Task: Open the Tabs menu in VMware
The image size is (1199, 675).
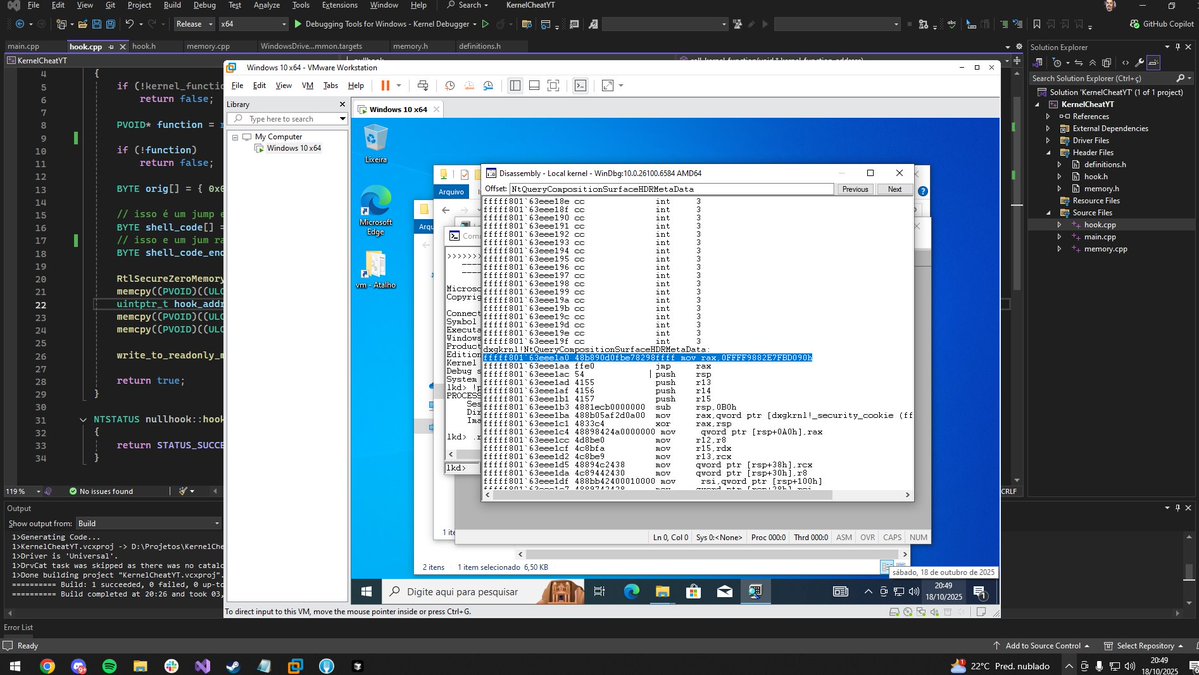Action: (x=330, y=86)
